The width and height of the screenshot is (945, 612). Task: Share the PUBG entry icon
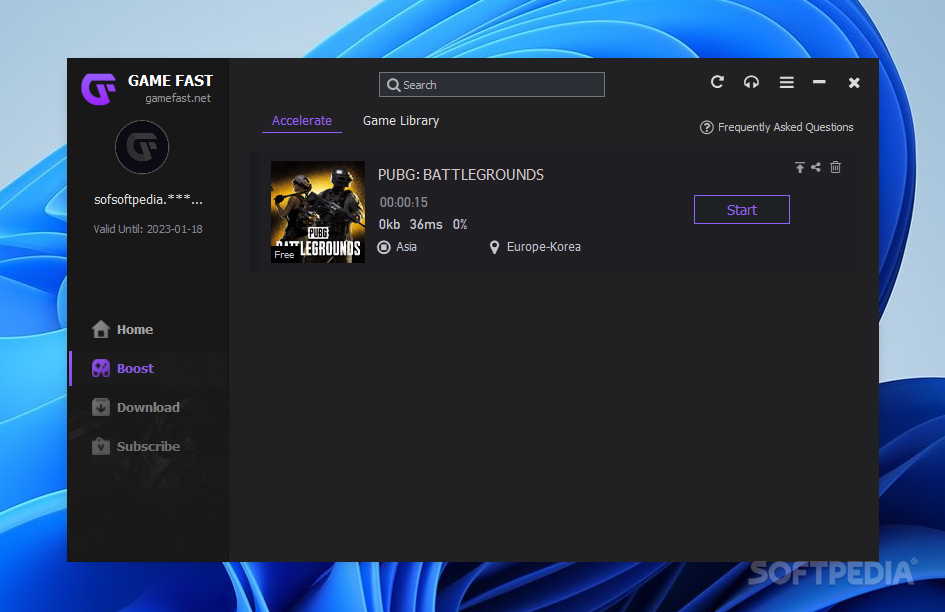click(x=815, y=167)
